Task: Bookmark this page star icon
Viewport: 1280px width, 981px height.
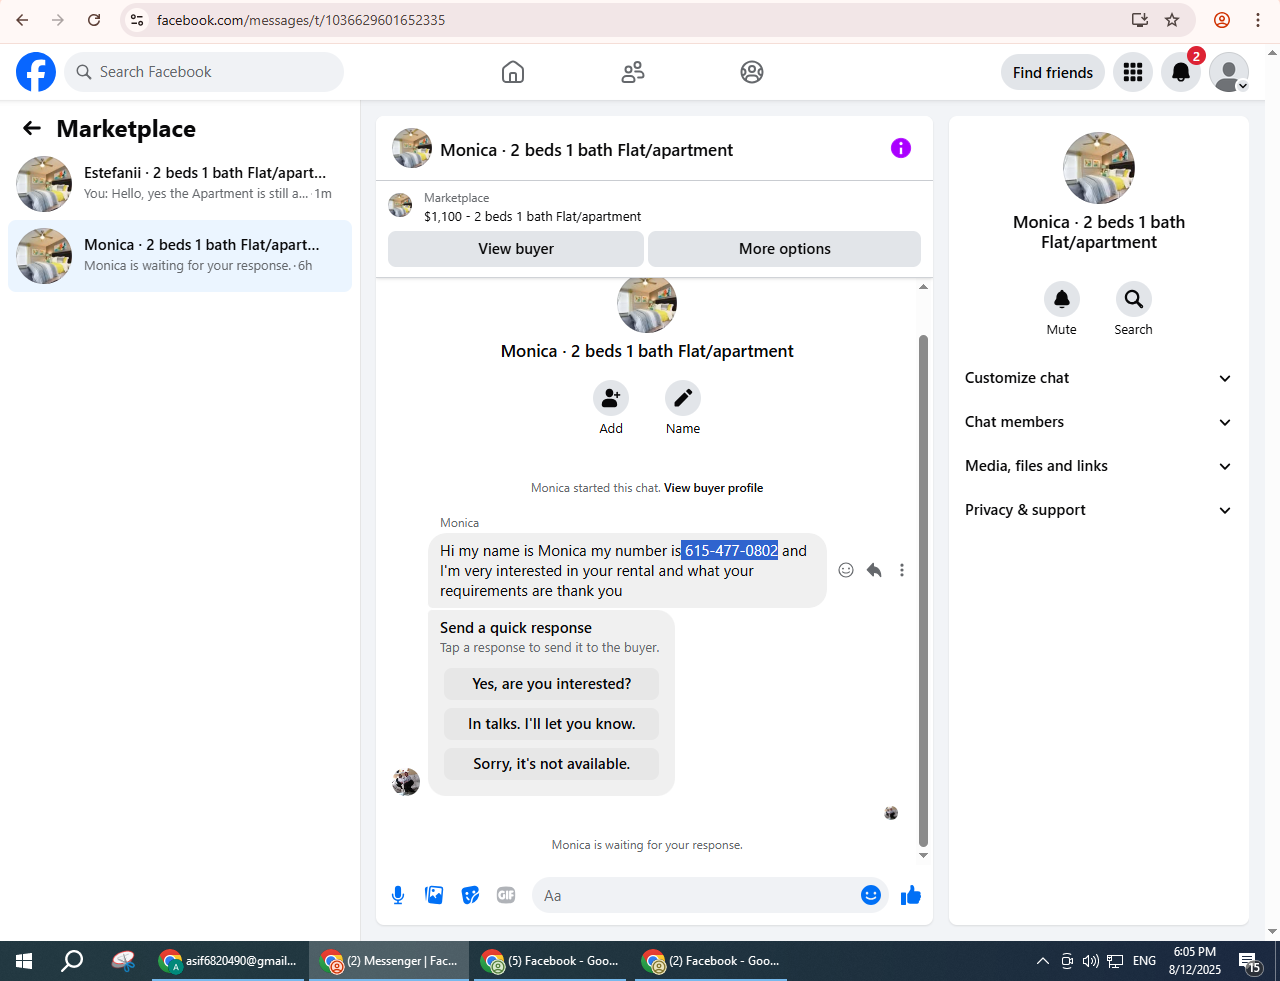Action: (1172, 20)
